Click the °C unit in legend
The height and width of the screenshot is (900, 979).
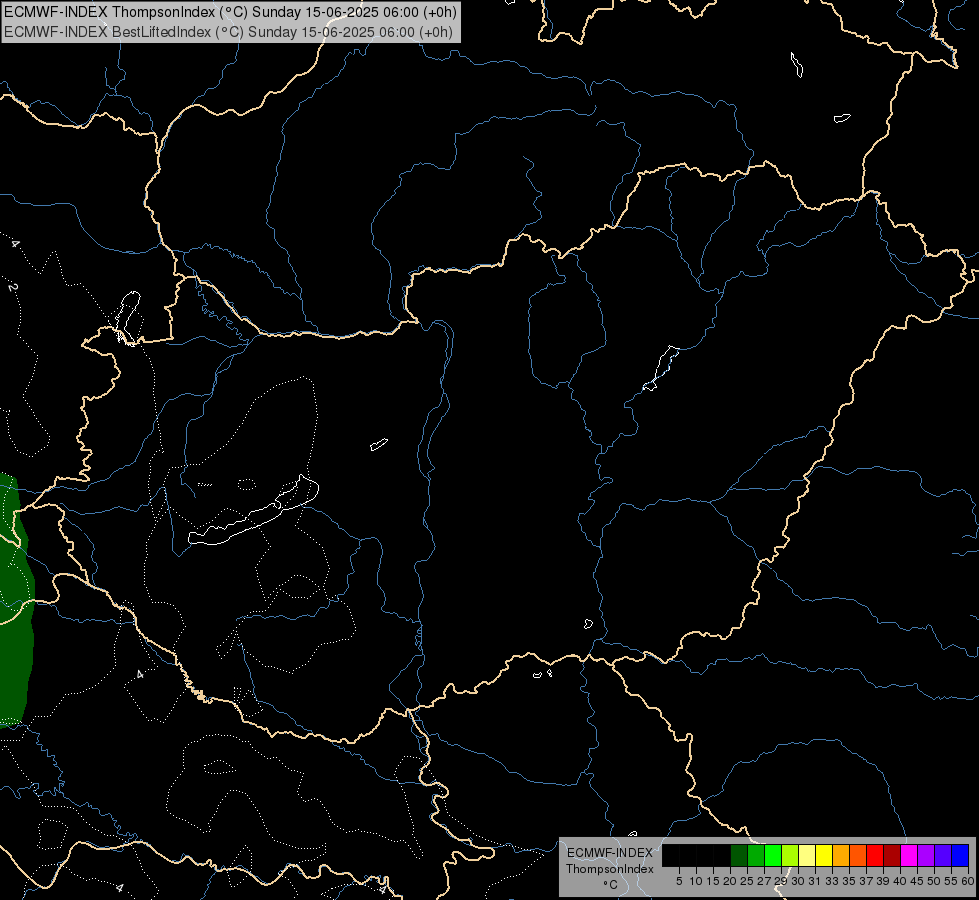[610, 884]
